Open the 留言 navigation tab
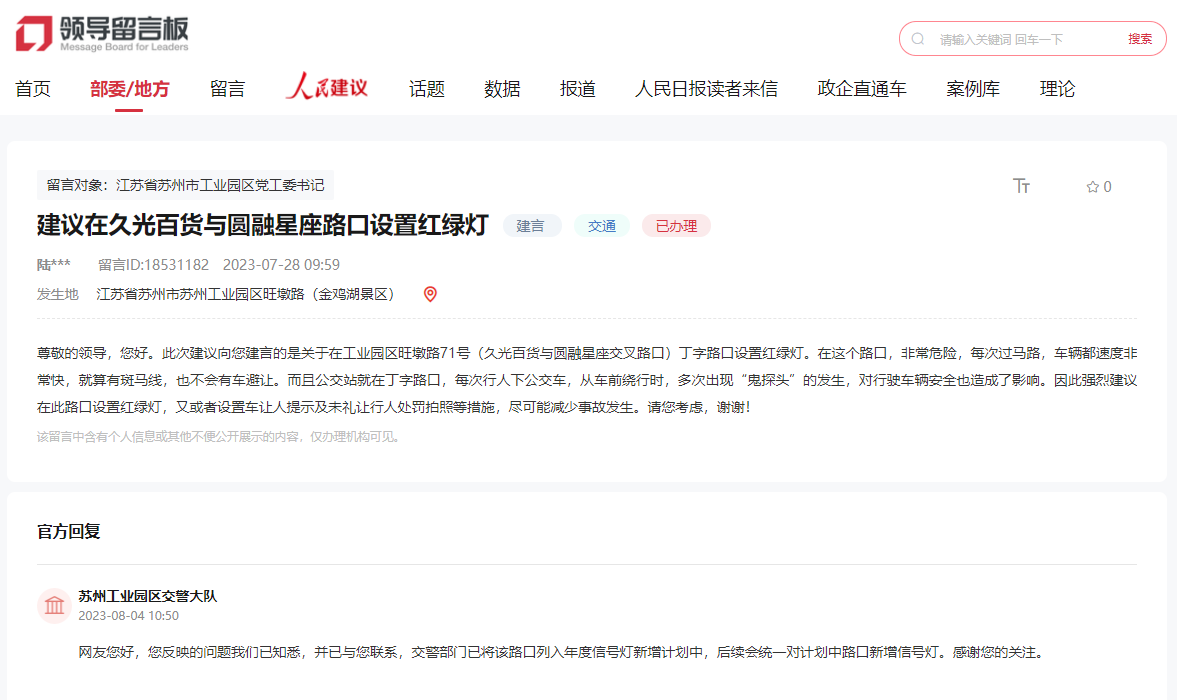This screenshot has height=700, width=1177. click(x=227, y=89)
